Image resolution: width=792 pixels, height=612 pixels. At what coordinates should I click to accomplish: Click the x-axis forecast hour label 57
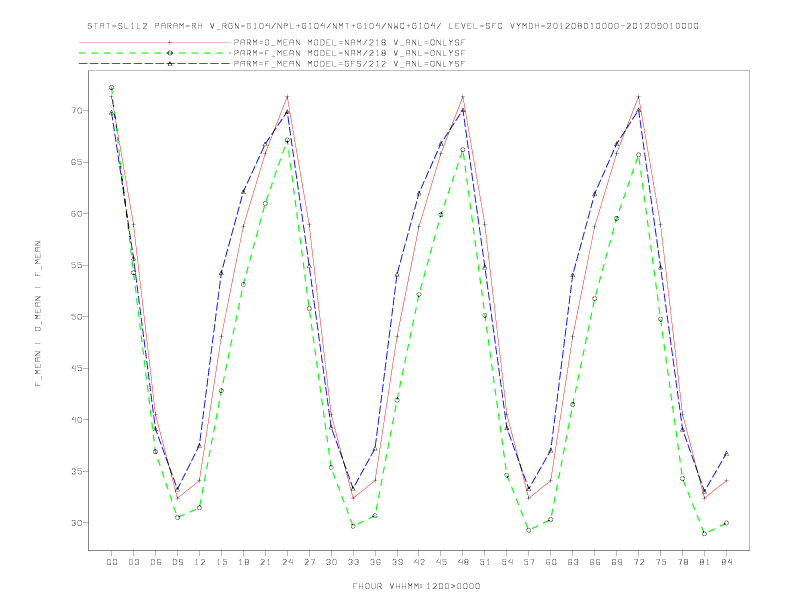529,562
